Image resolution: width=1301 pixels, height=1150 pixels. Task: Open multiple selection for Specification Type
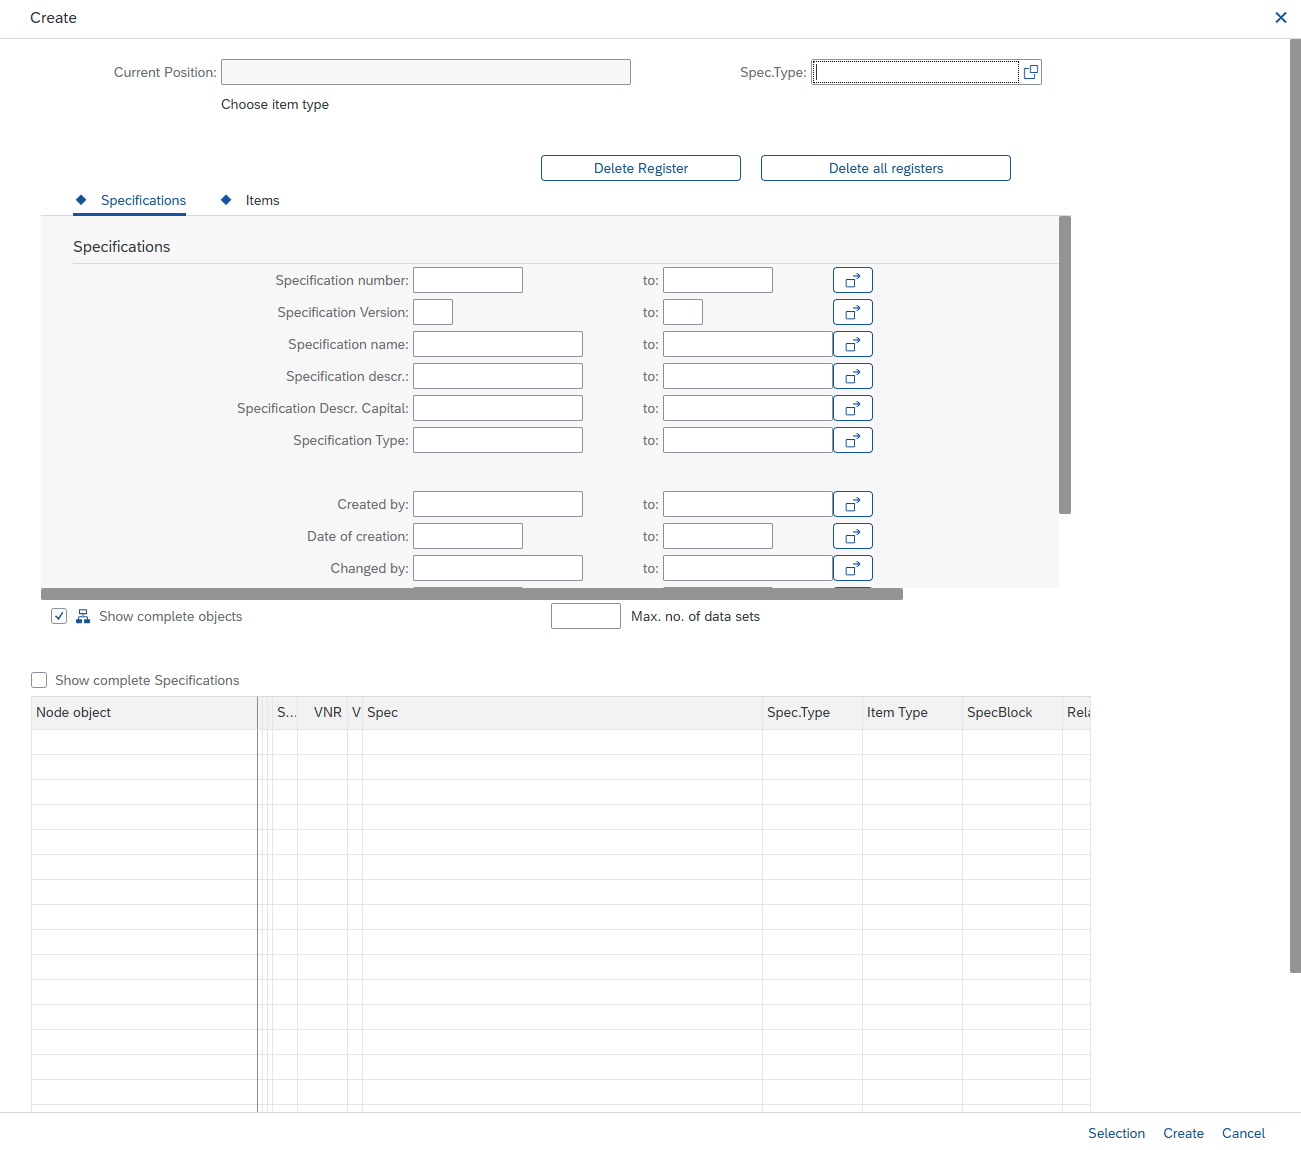pyautogui.click(x=852, y=440)
